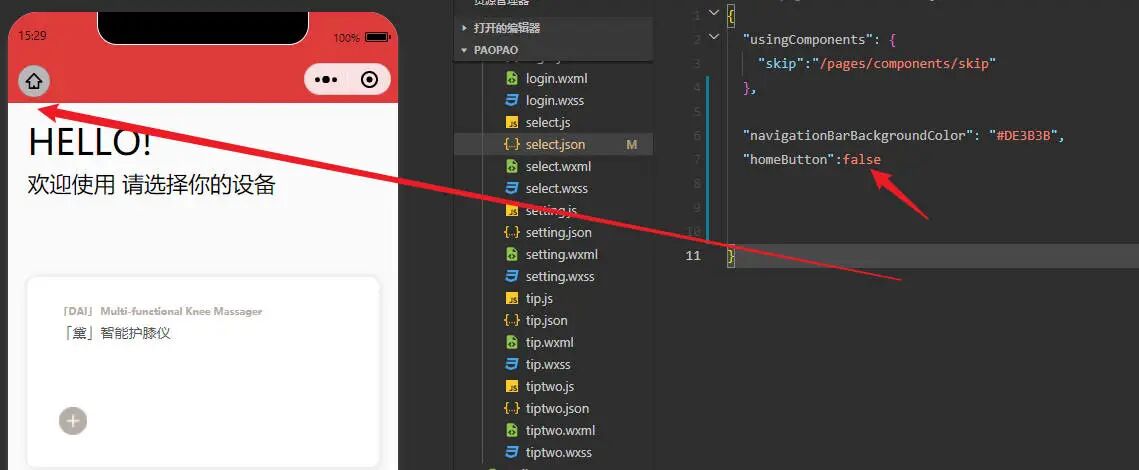Click the Multi-functional Knee Massager caption
The height and width of the screenshot is (470, 1139).
[x=181, y=311]
